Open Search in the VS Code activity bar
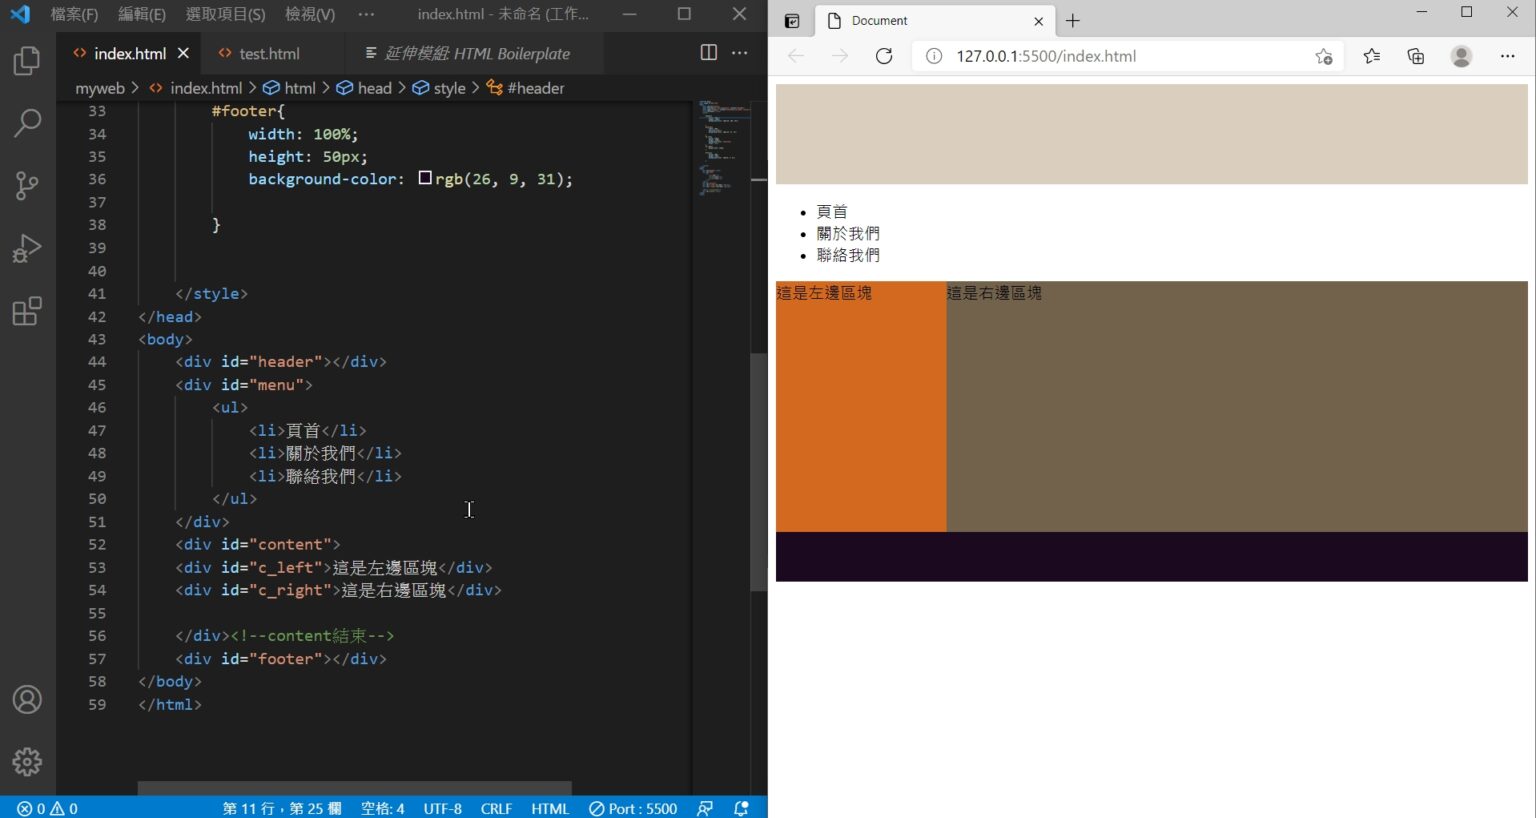 [27, 122]
